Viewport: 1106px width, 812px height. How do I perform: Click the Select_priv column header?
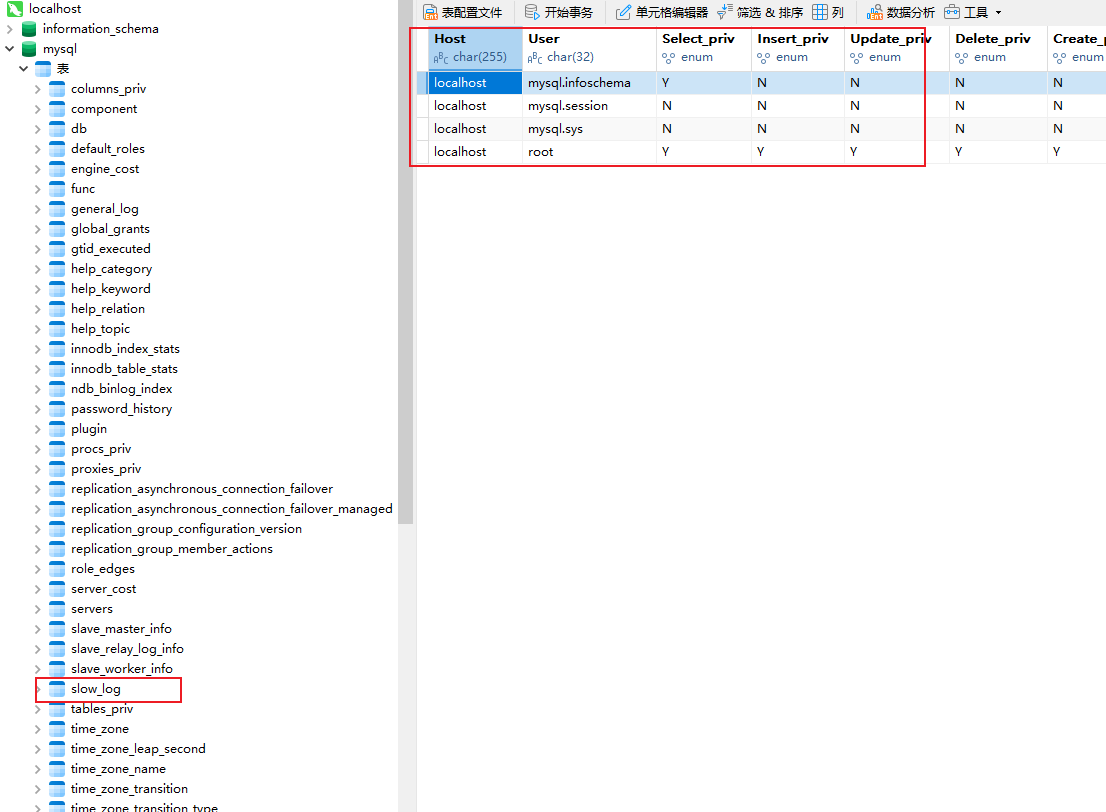tap(698, 39)
